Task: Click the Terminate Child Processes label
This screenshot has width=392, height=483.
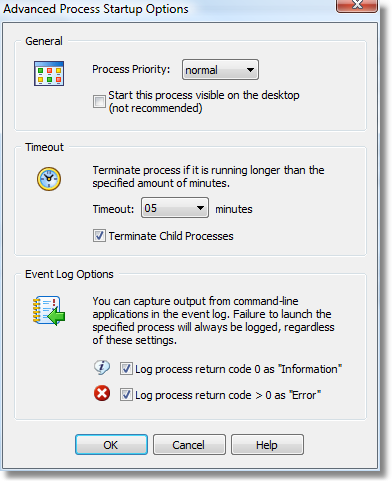Action: [171, 236]
